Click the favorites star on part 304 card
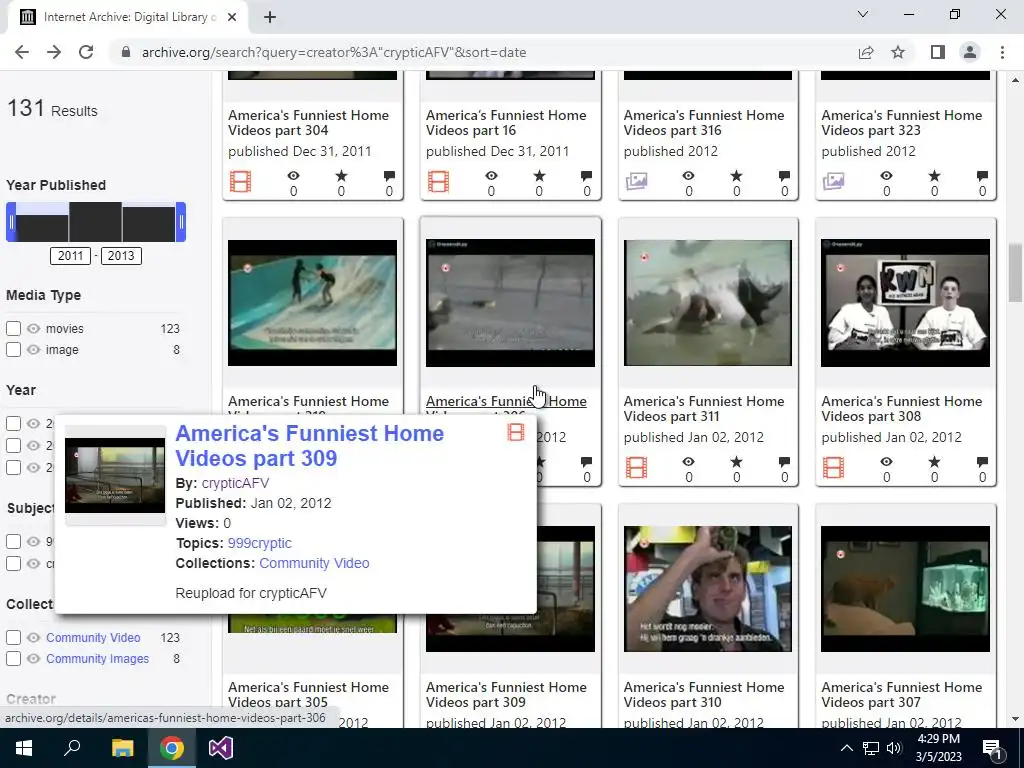The width and height of the screenshot is (1024, 768). [x=341, y=176]
